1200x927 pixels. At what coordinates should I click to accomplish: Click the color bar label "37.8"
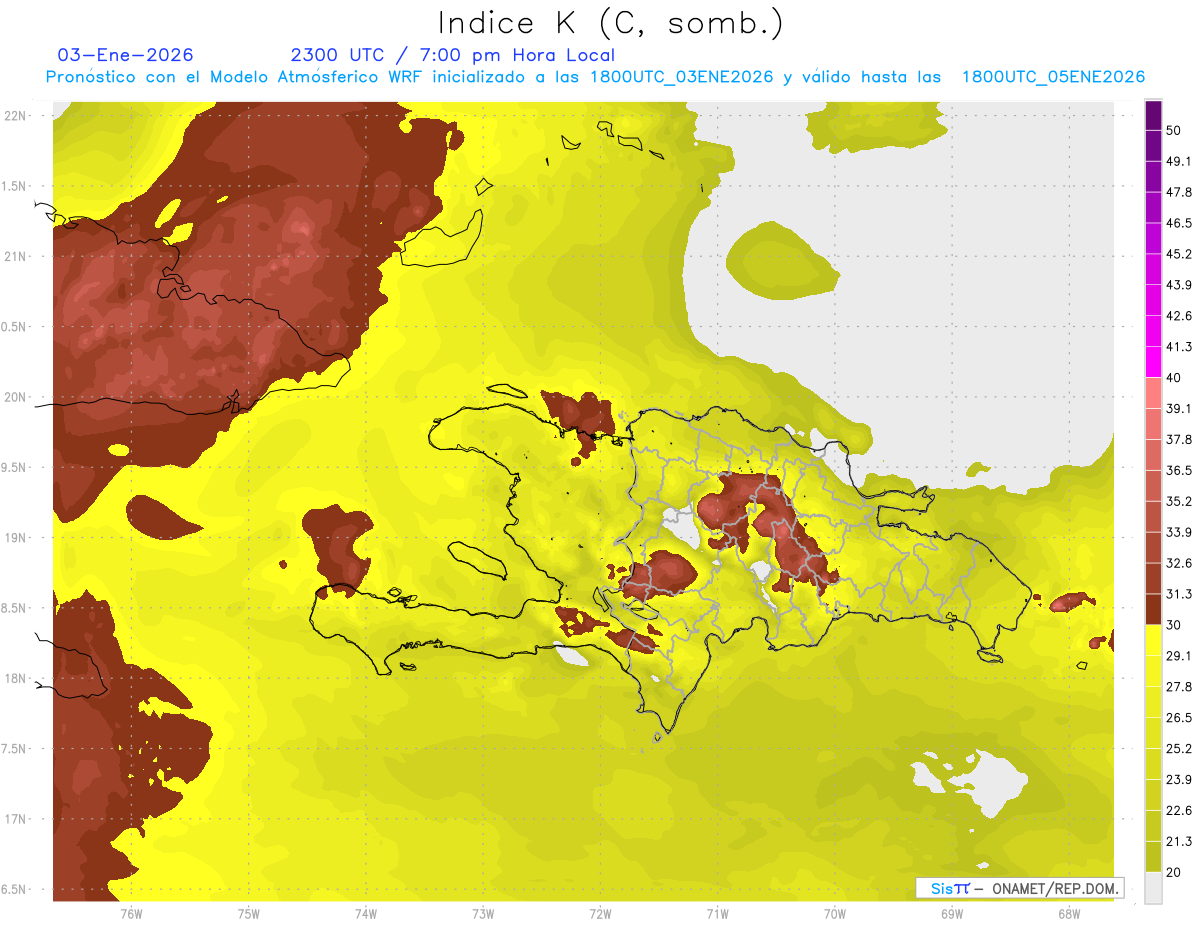coord(1179,439)
